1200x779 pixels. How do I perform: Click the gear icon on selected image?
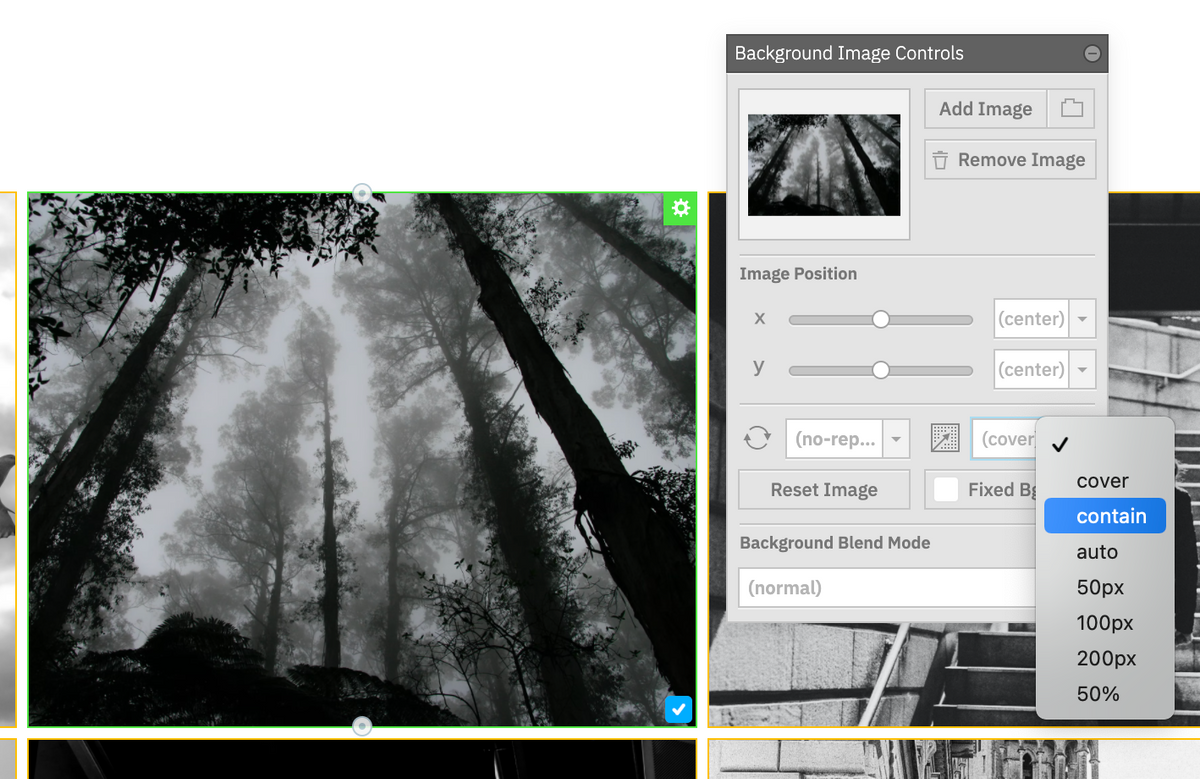680,209
